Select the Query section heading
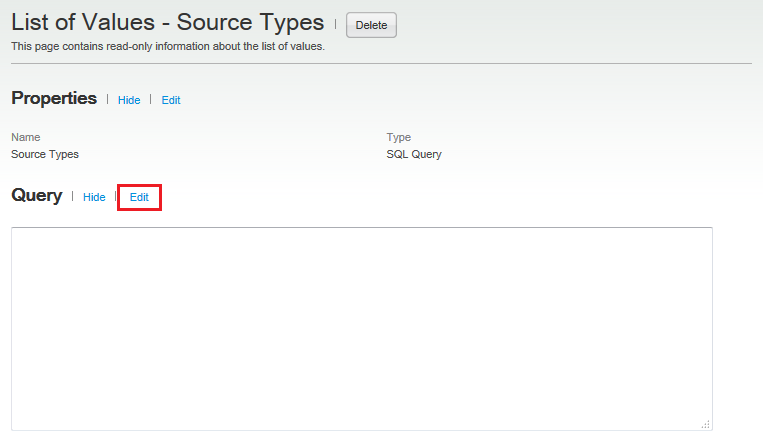The image size is (763, 444). 36,196
